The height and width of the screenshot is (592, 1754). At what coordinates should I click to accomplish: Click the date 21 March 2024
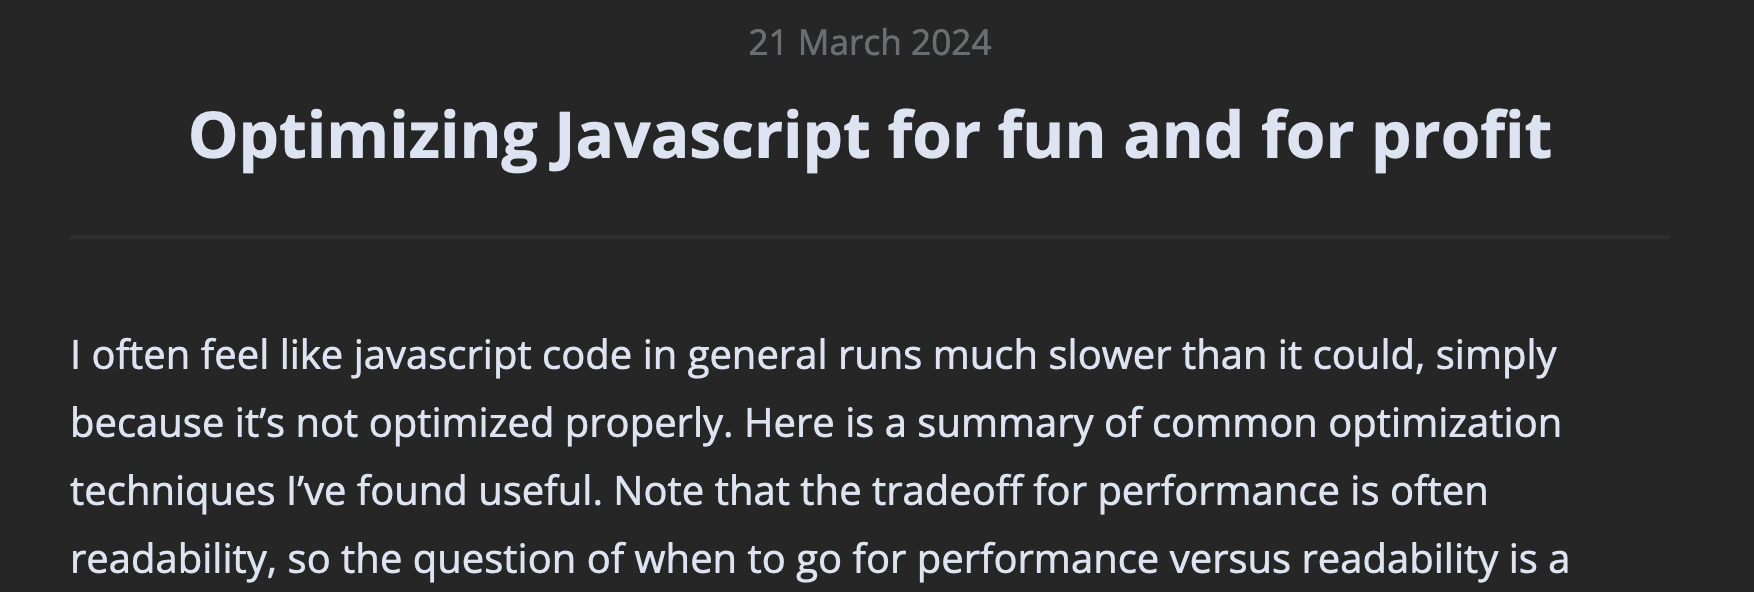(x=870, y=43)
